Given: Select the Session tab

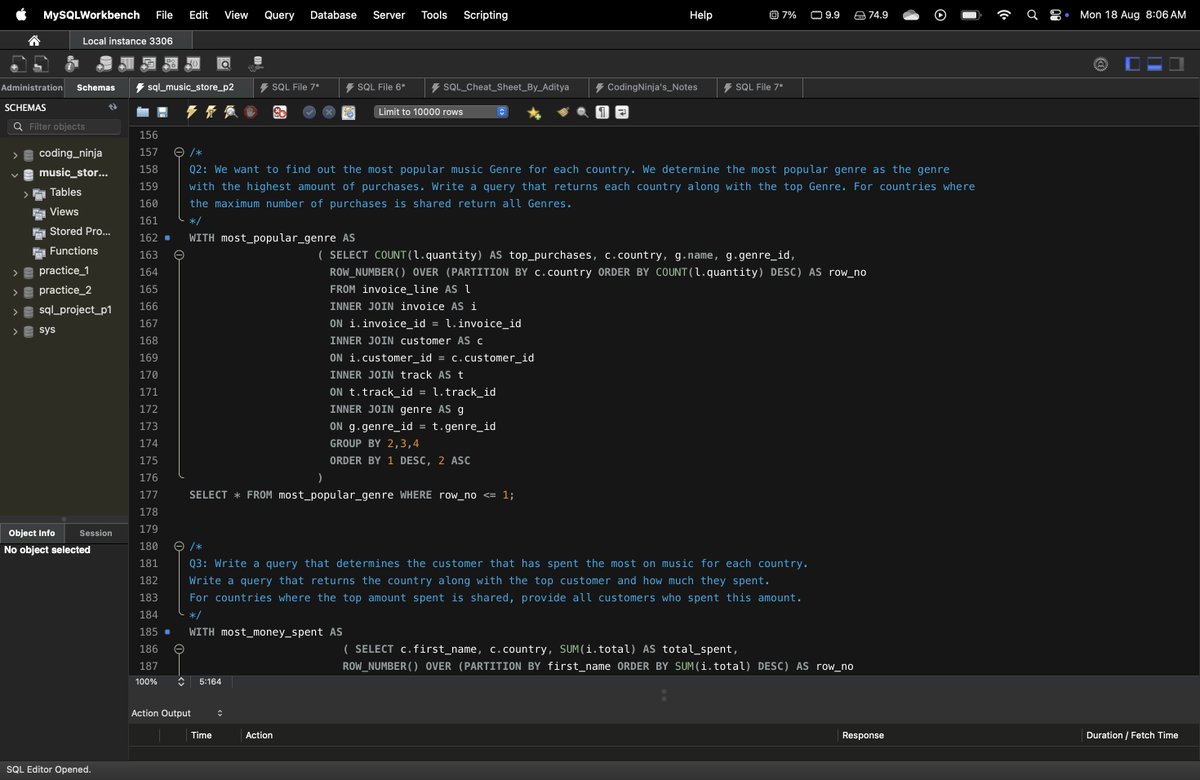Looking at the screenshot, I should pos(96,533).
